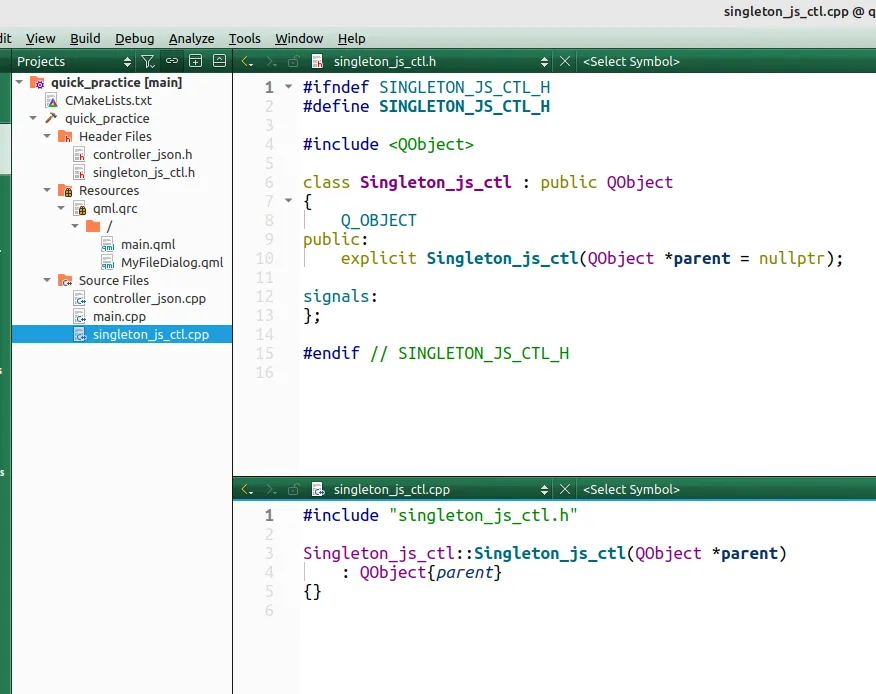
Task: Click '#define SINGLETON_JS_CTL_H' line
Action: tap(426, 106)
